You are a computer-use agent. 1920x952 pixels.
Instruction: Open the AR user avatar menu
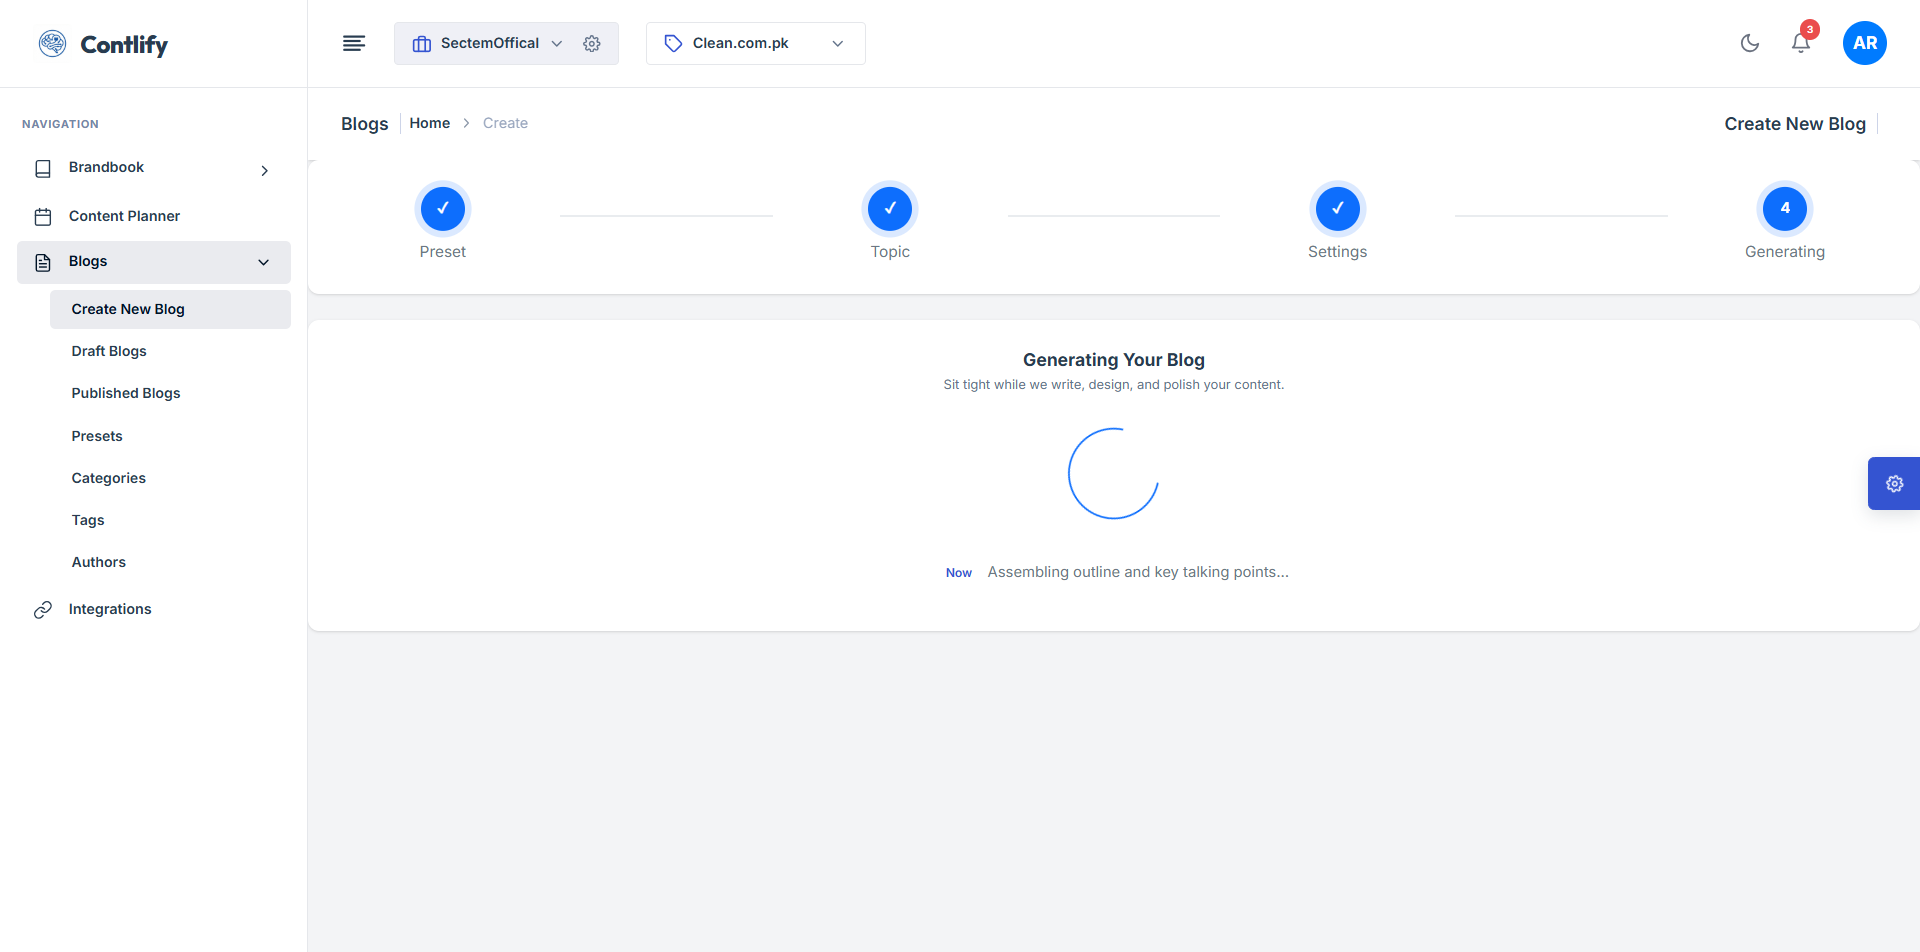coord(1864,43)
